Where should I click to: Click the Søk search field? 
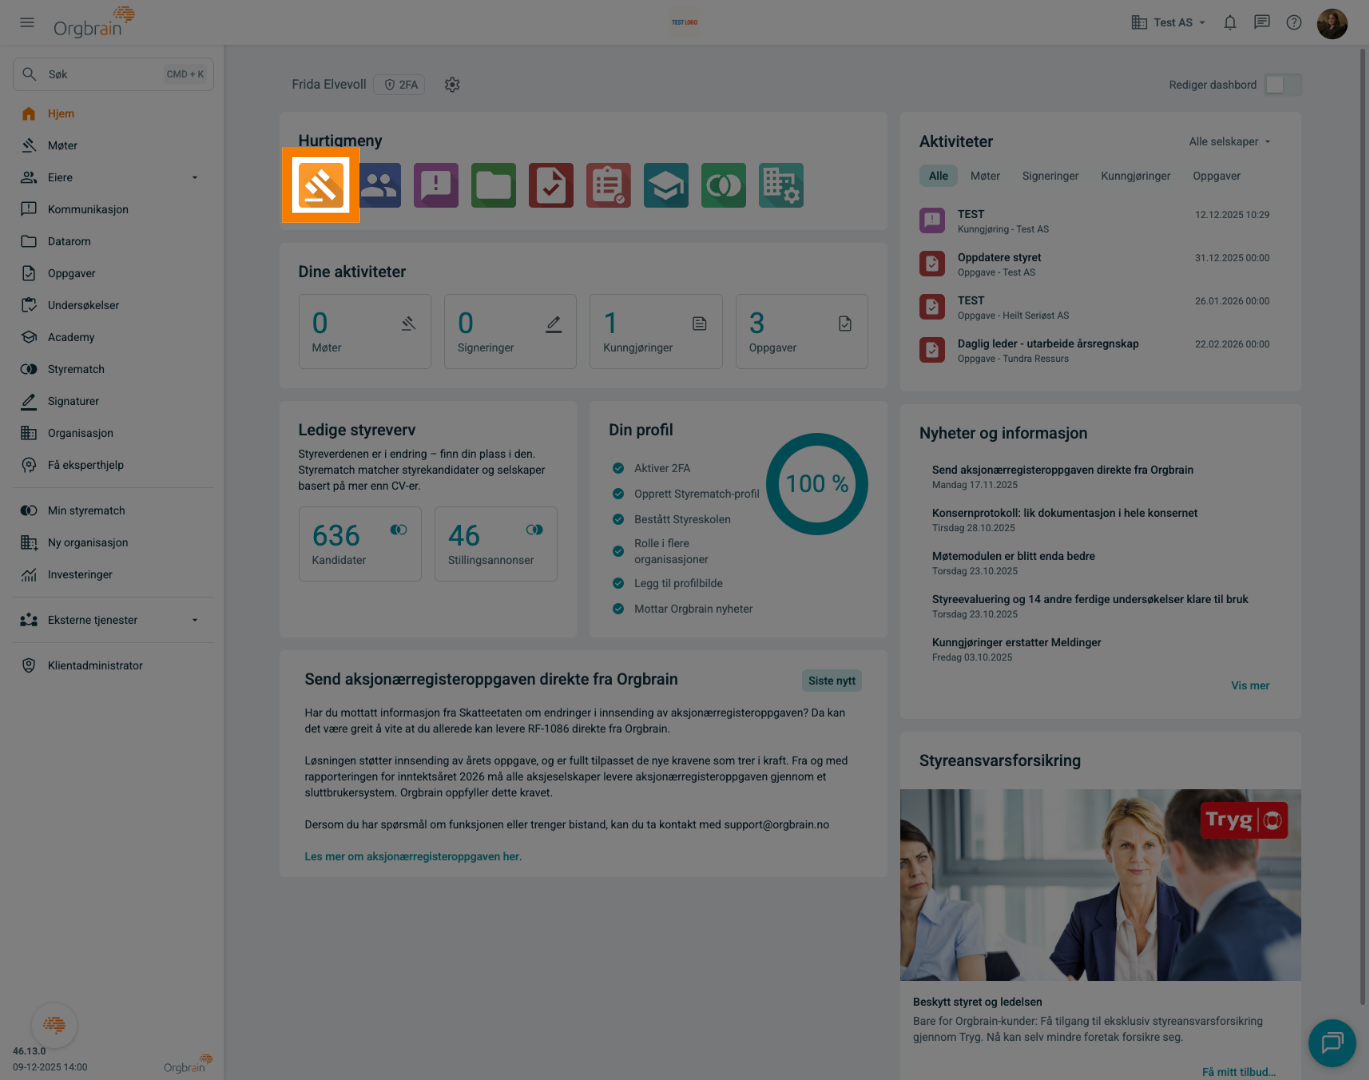(x=113, y=74)
